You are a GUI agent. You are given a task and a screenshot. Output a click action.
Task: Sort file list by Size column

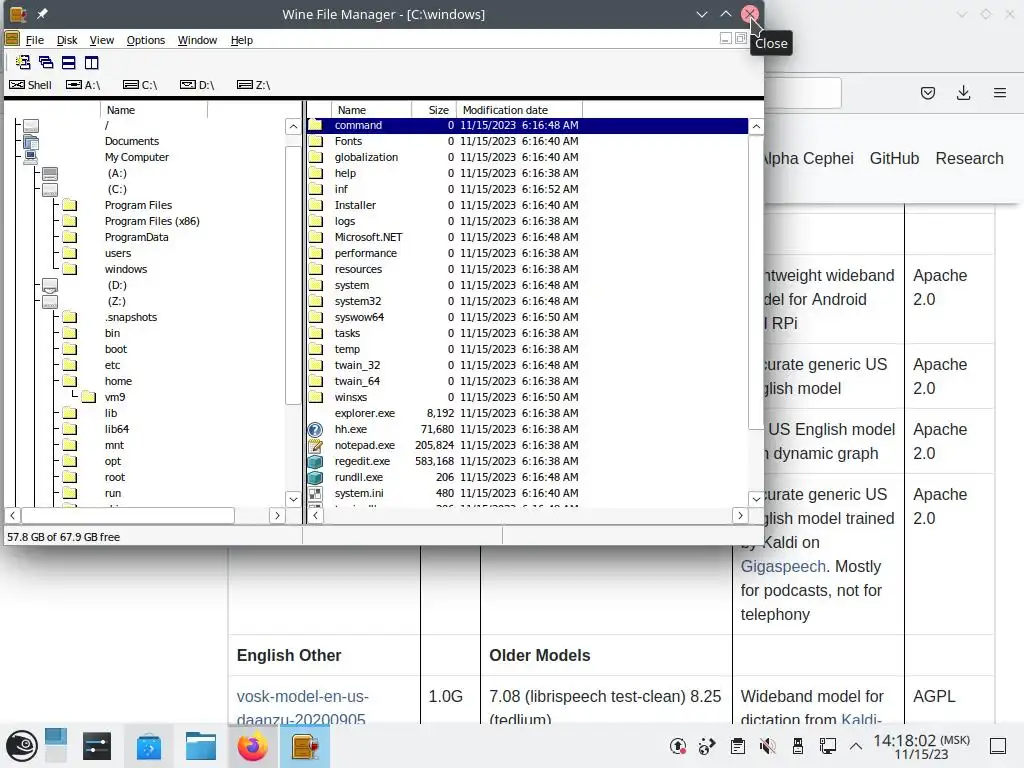click(x=434, y=110)
